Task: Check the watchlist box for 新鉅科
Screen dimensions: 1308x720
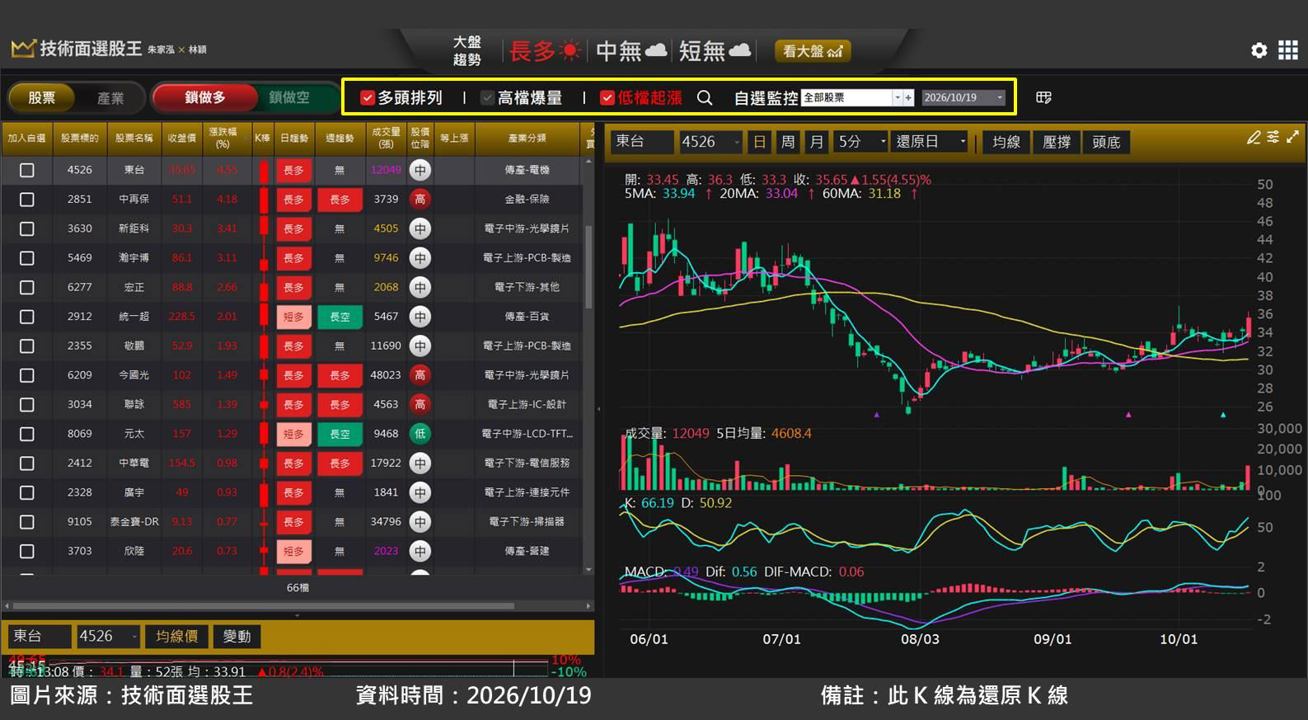Action: 27,229
